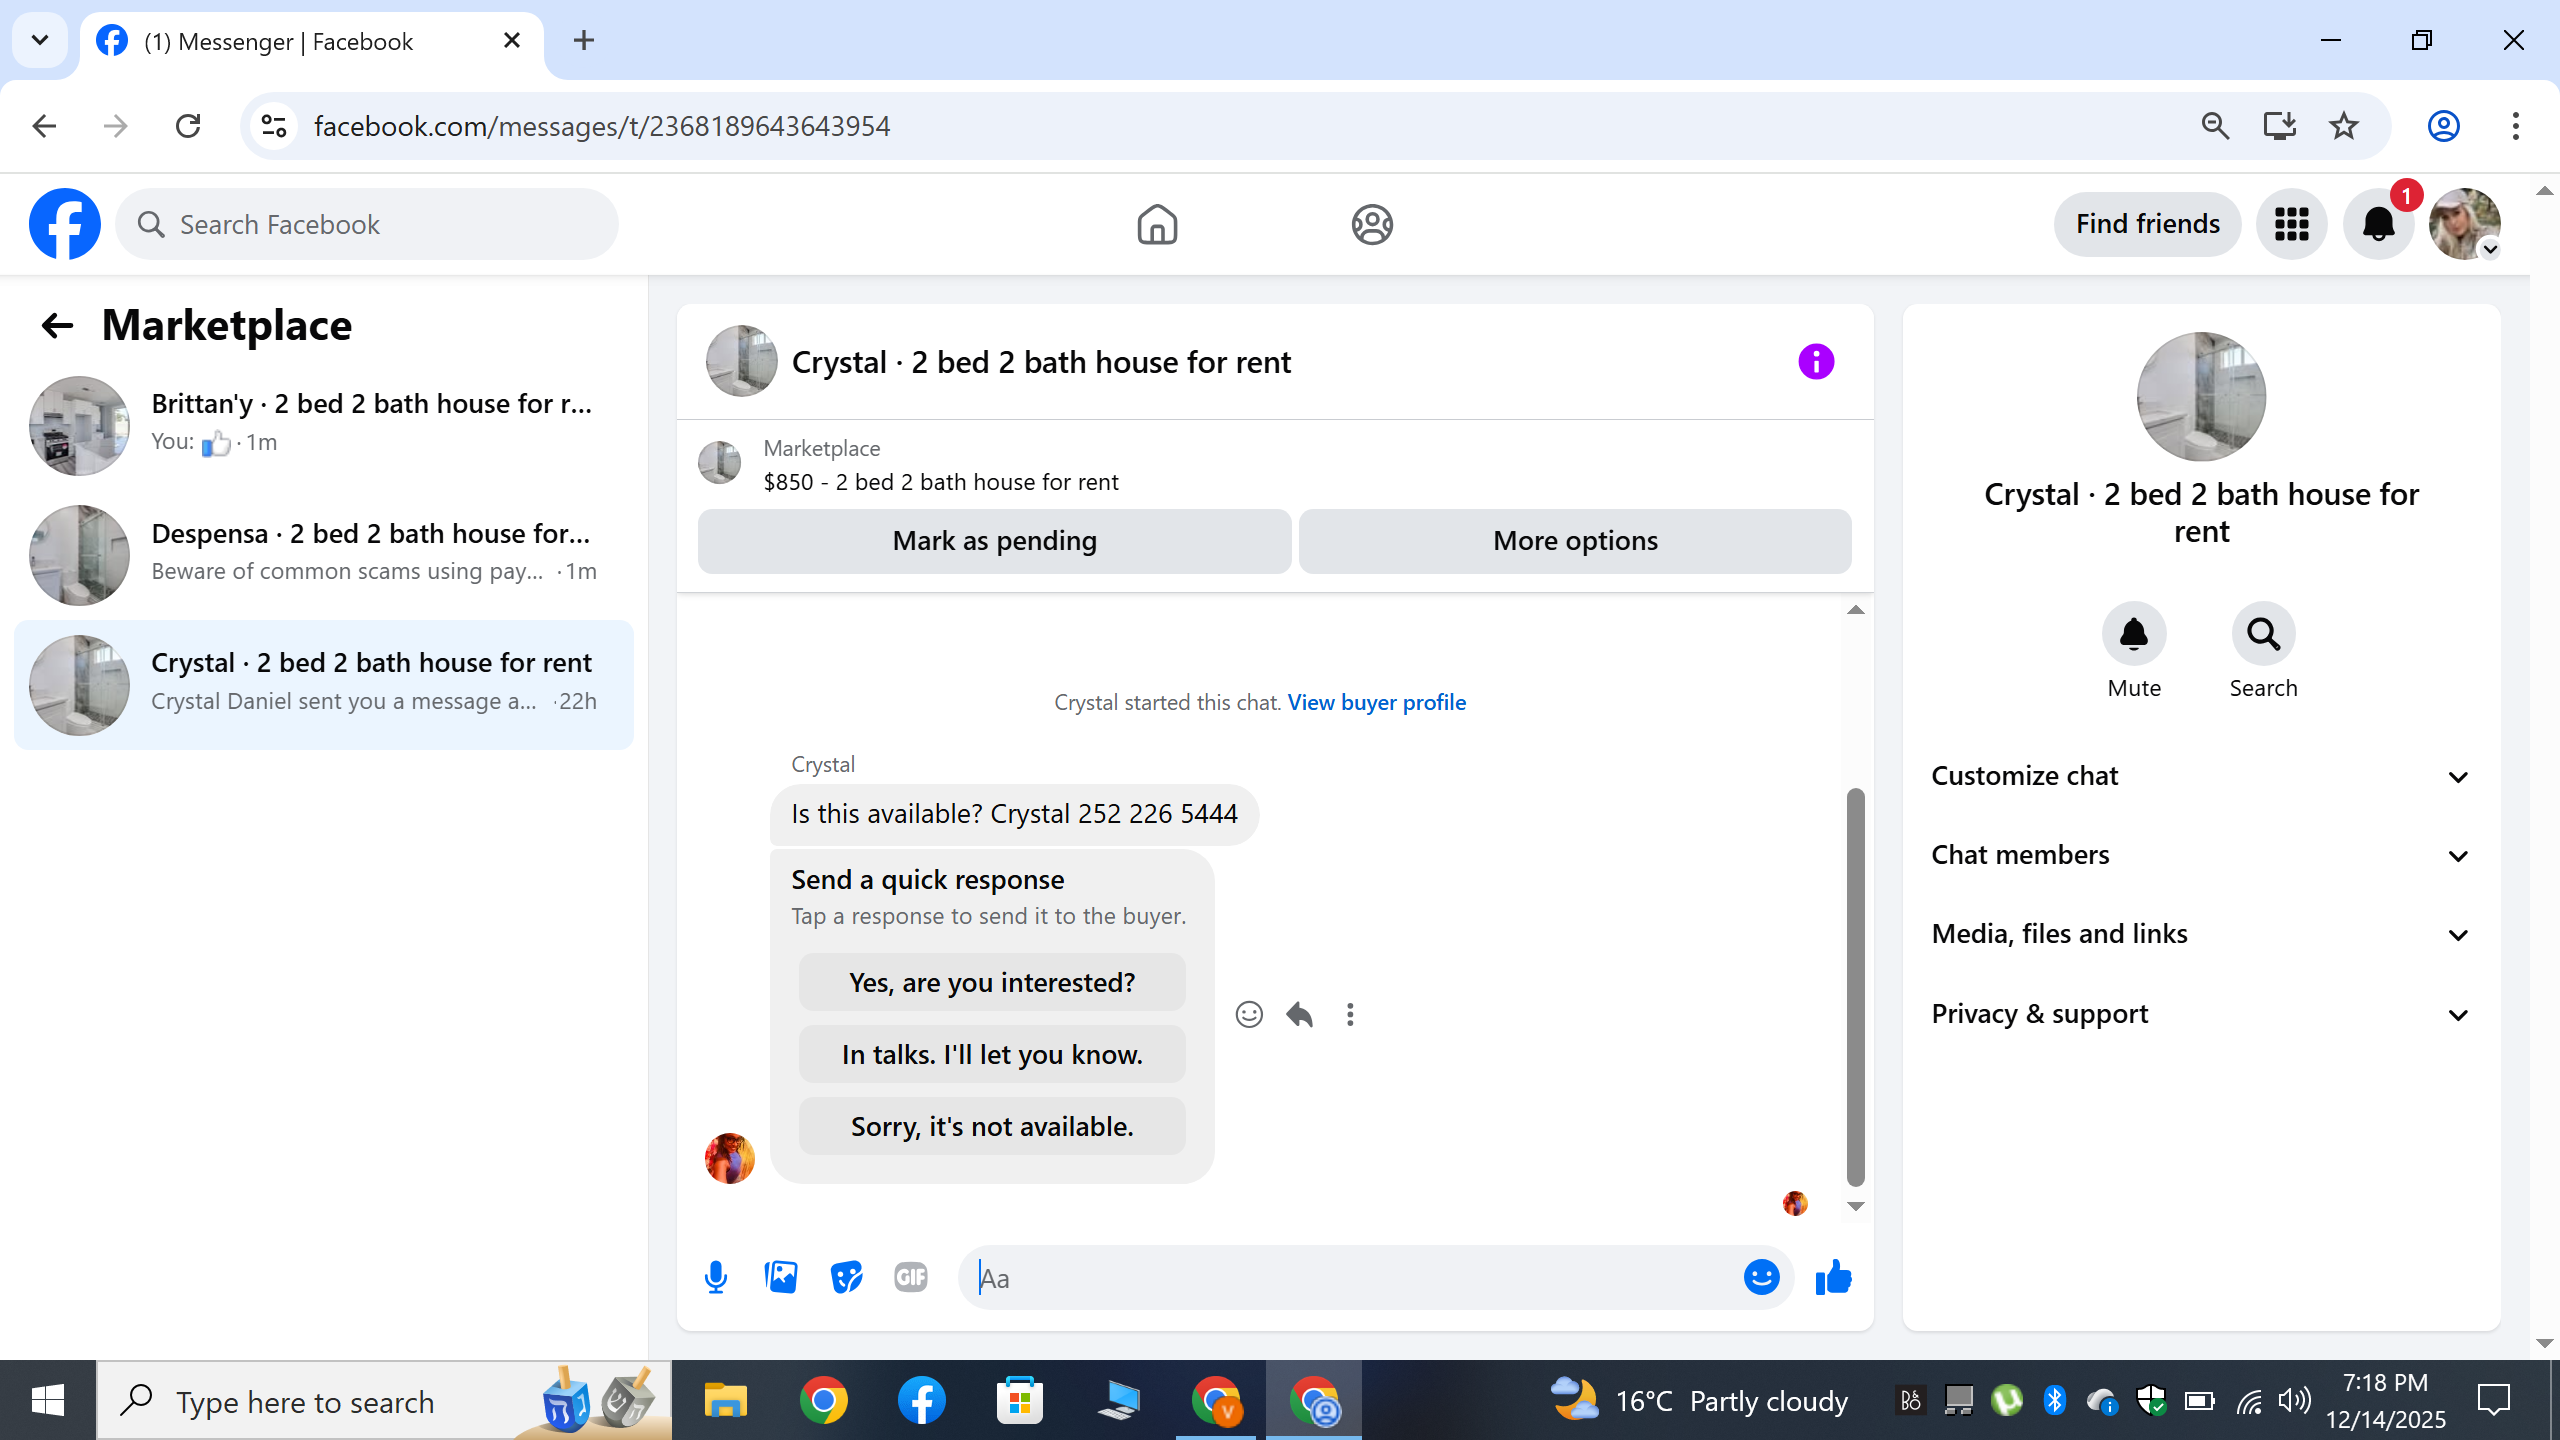This screenshot has height=1440, width=2560.
Task: Open the notifications bell
Action: [2378, 224]
